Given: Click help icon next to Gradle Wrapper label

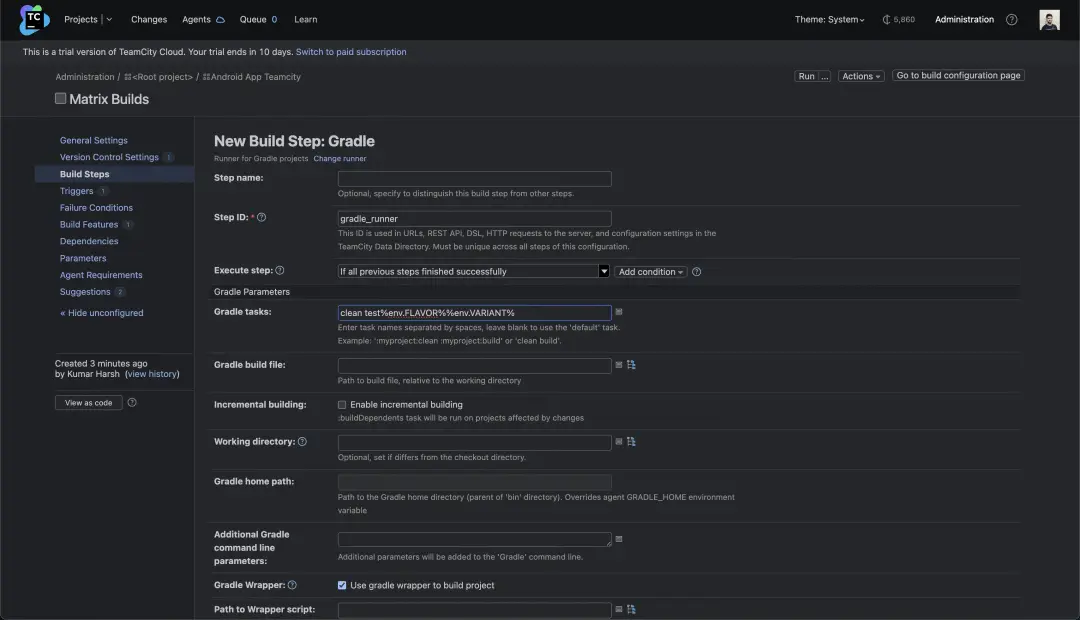Looking at the screenshot, I should 292,585.
